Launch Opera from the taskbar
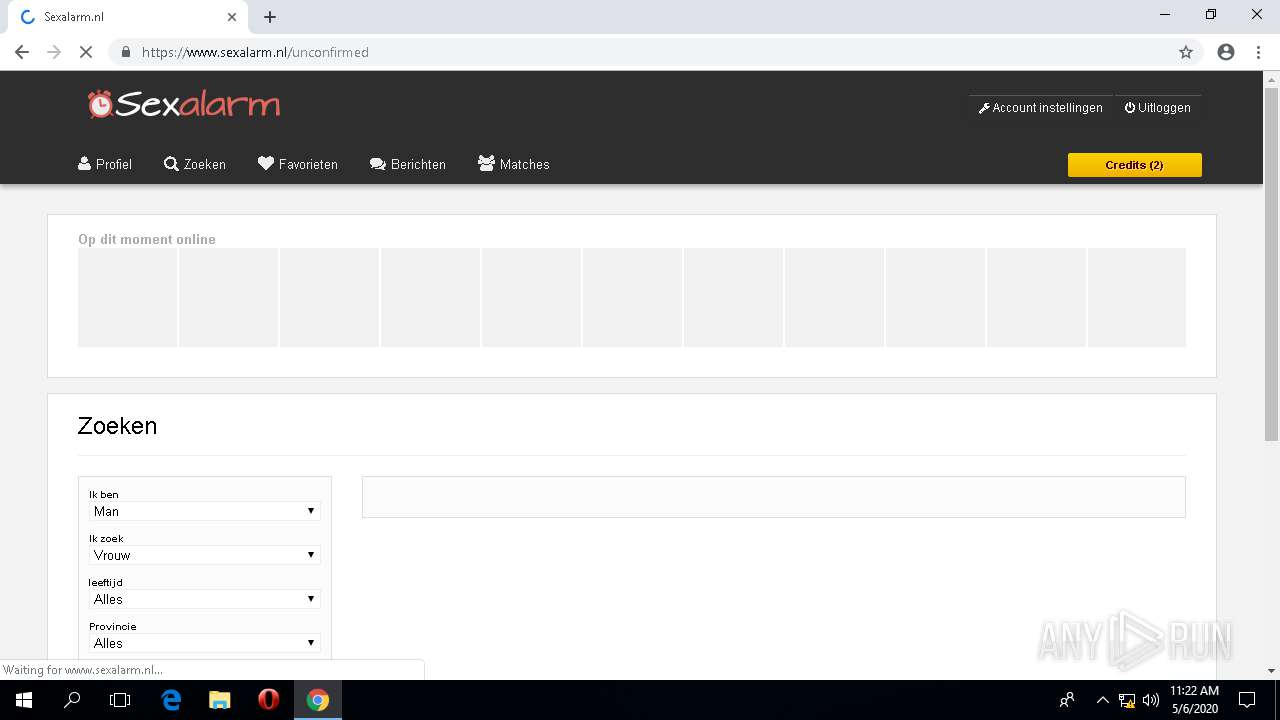 click(x=268, y=700)
